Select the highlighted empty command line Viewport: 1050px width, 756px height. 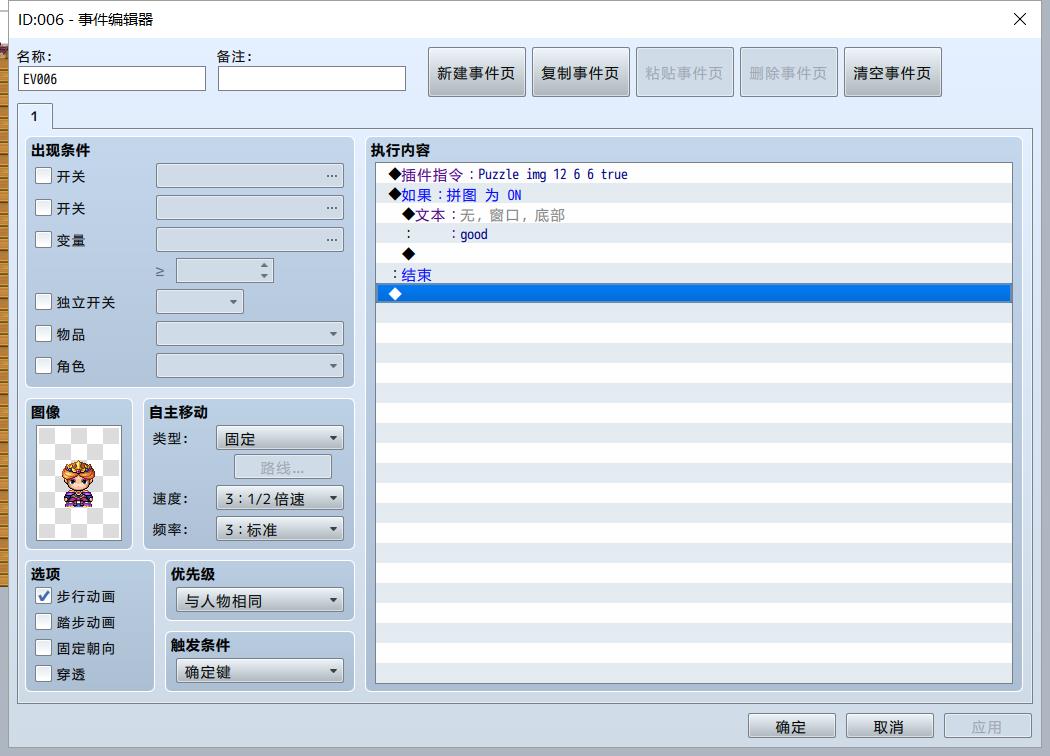[x=694, y=293]
